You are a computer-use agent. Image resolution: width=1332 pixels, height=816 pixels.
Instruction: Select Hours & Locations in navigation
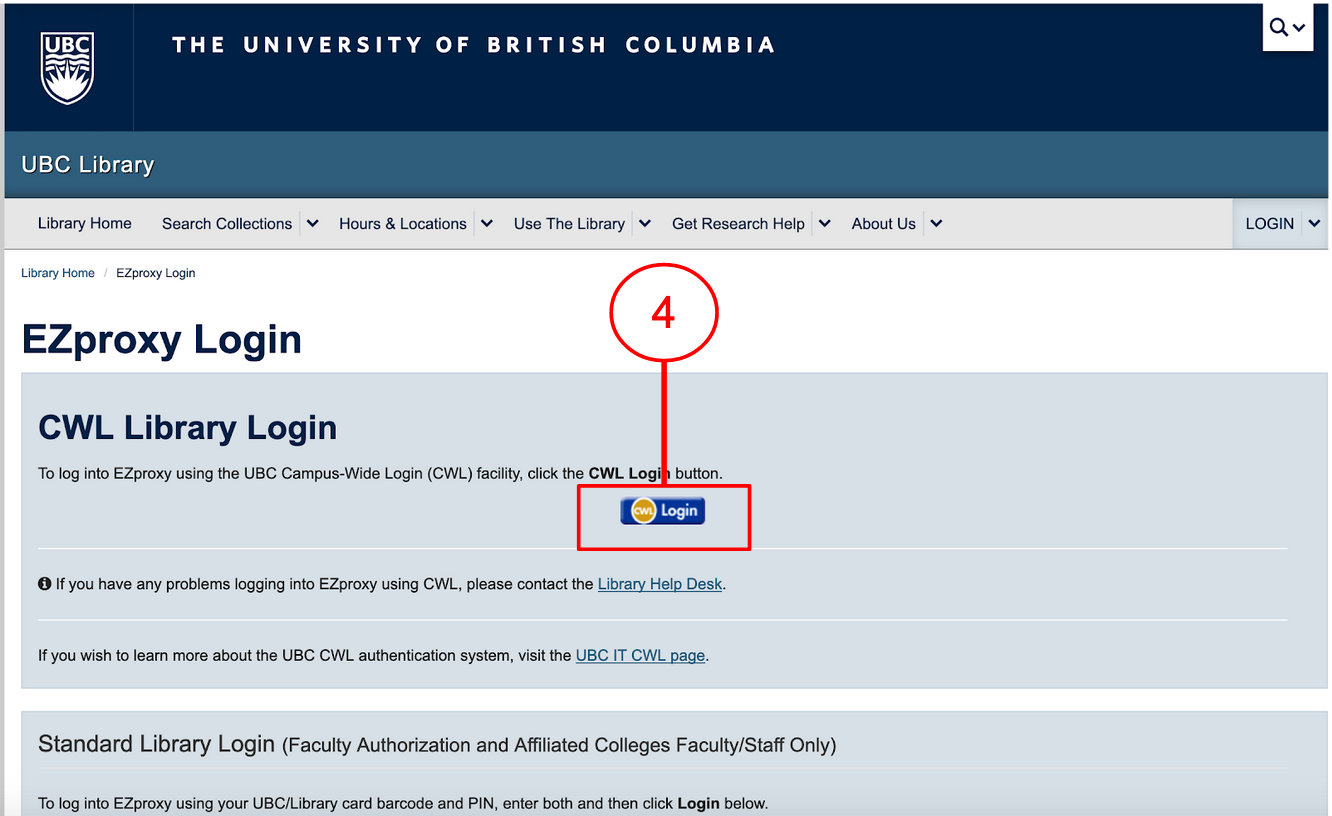[x=403, y=224]
